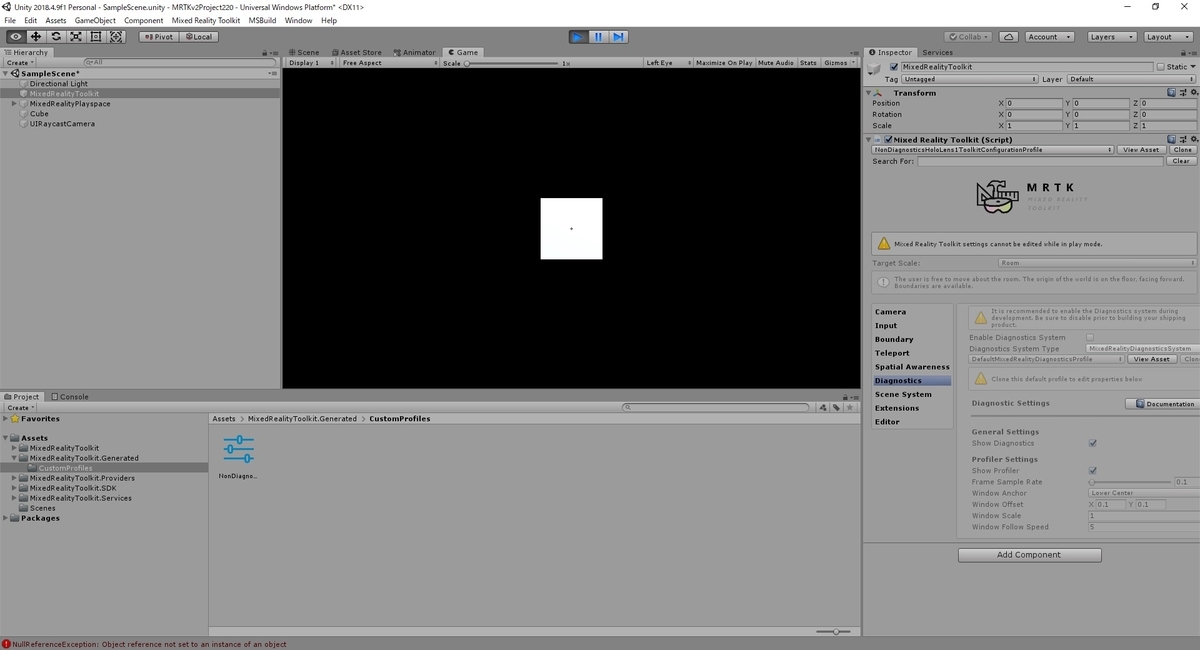This screenshot has height=650, width=1200.
Task: Click the View Asset button for configuration profile
Action: pyautogui.click(x=1141, y=150)
